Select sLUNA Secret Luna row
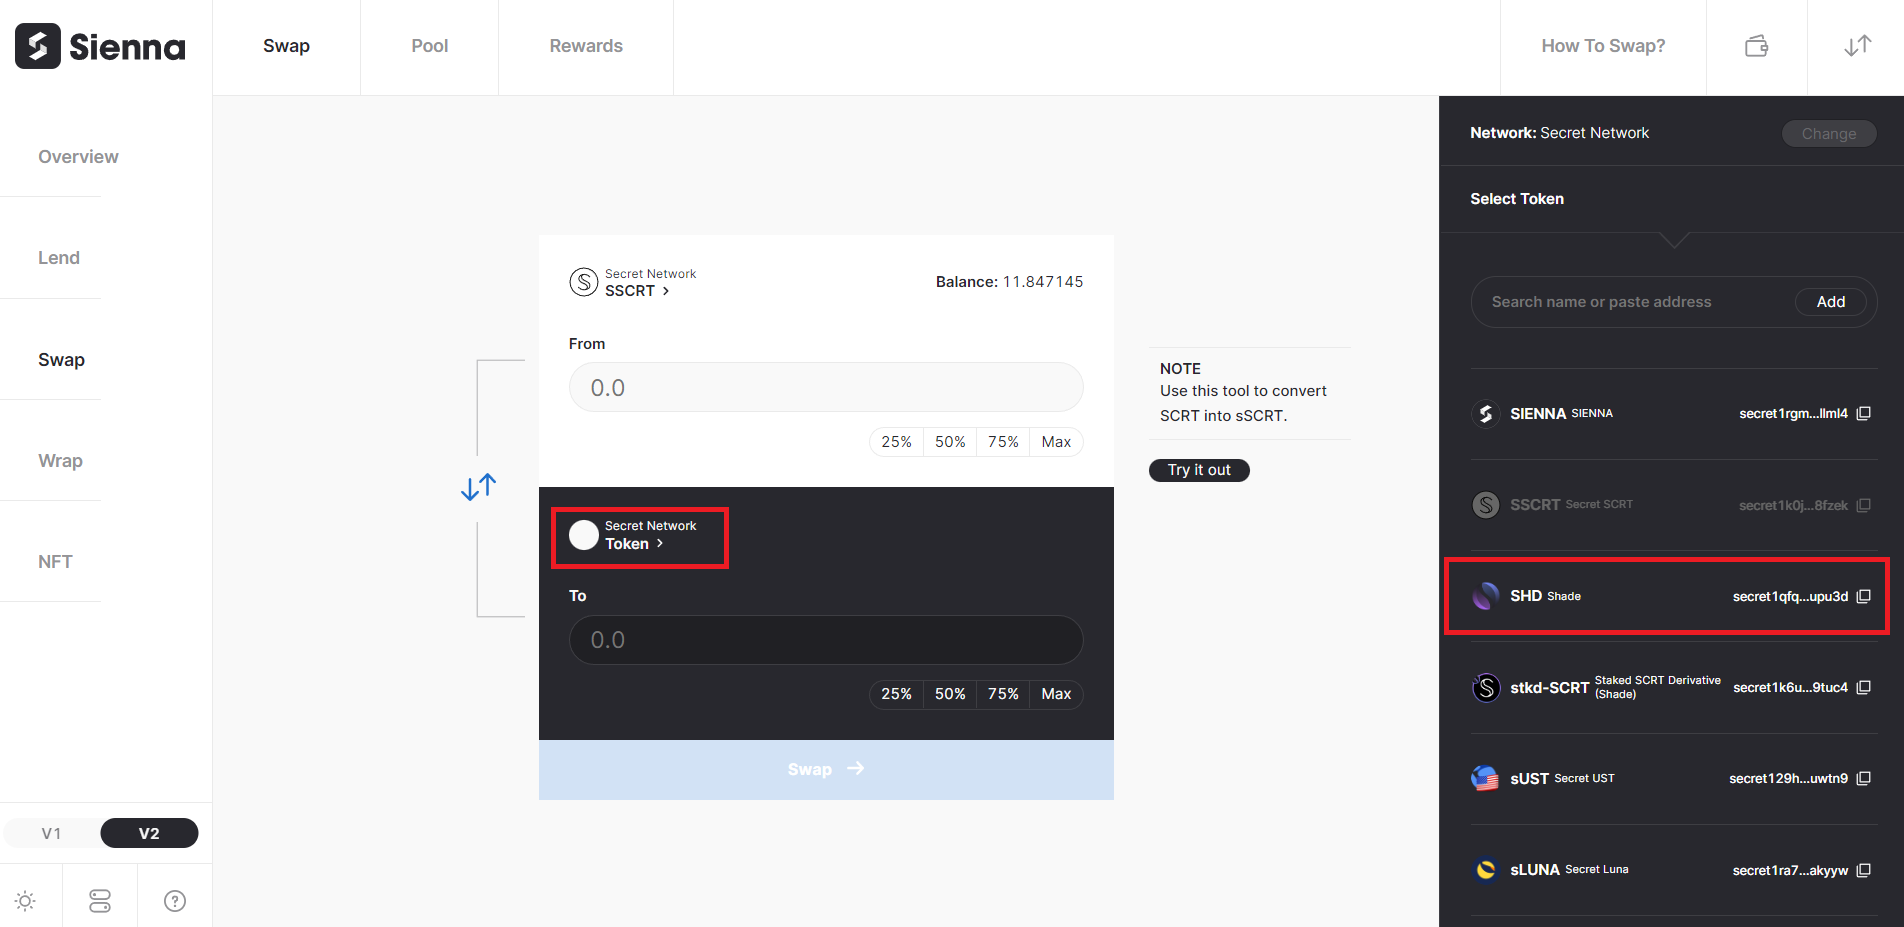 coord(1673,870)
